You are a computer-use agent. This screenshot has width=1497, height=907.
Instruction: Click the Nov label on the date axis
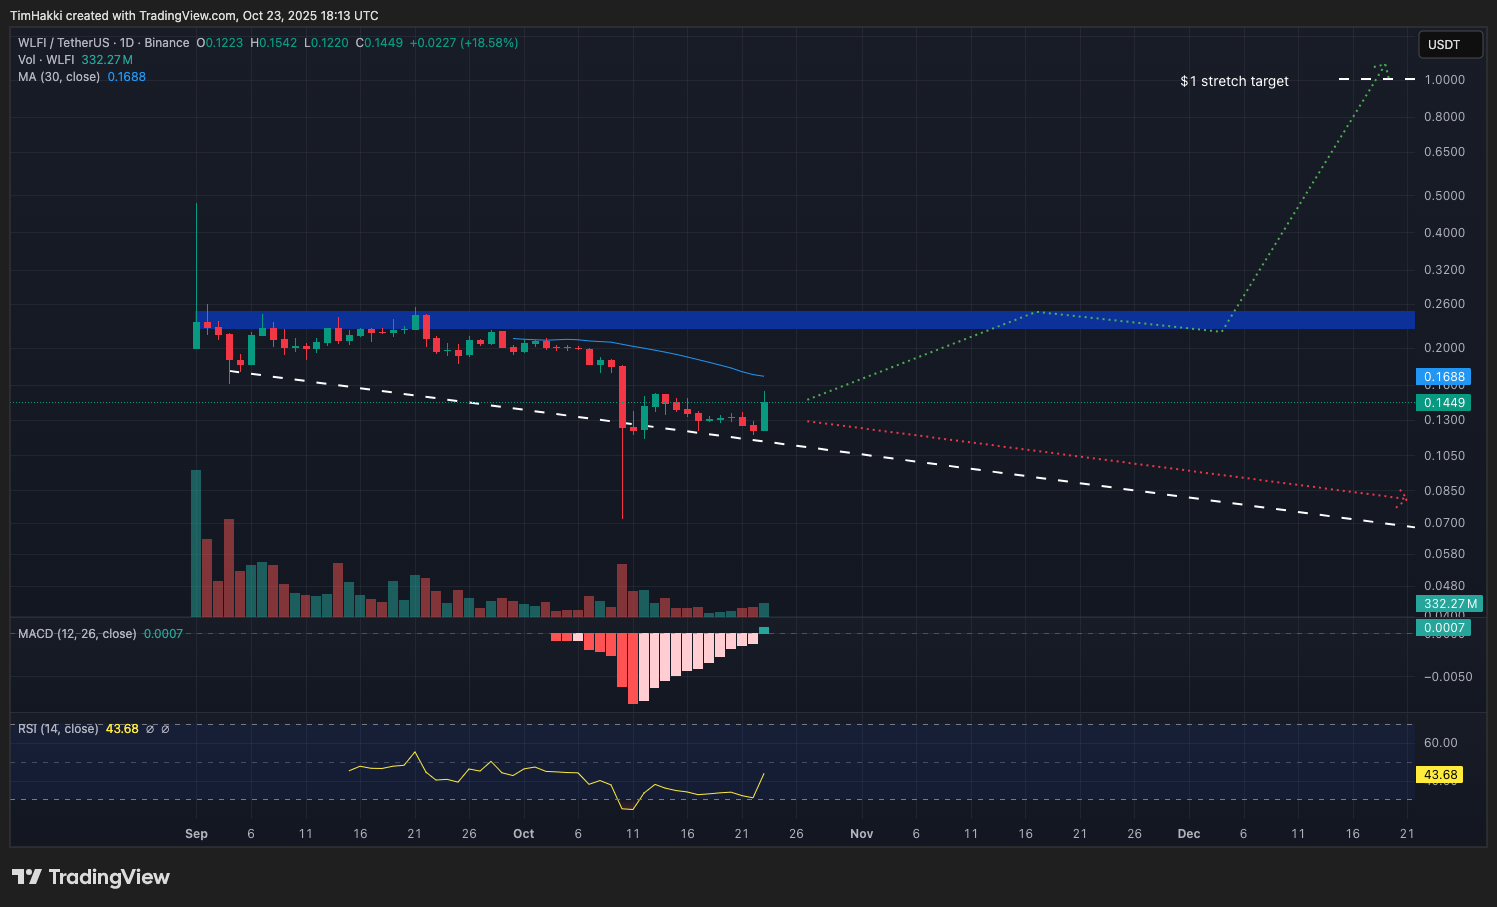pyautogui.click(x=861, y=833)
